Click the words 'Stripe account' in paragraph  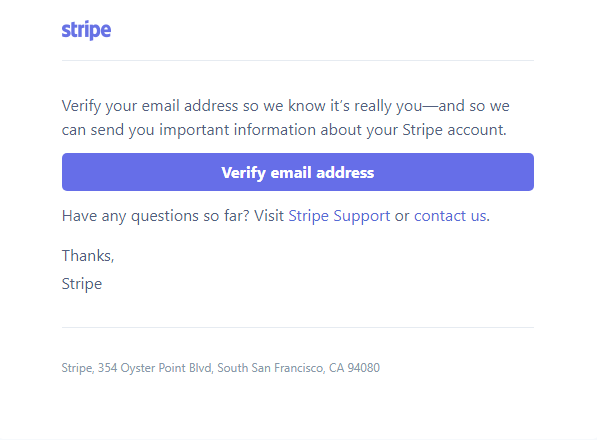[453, 130]
